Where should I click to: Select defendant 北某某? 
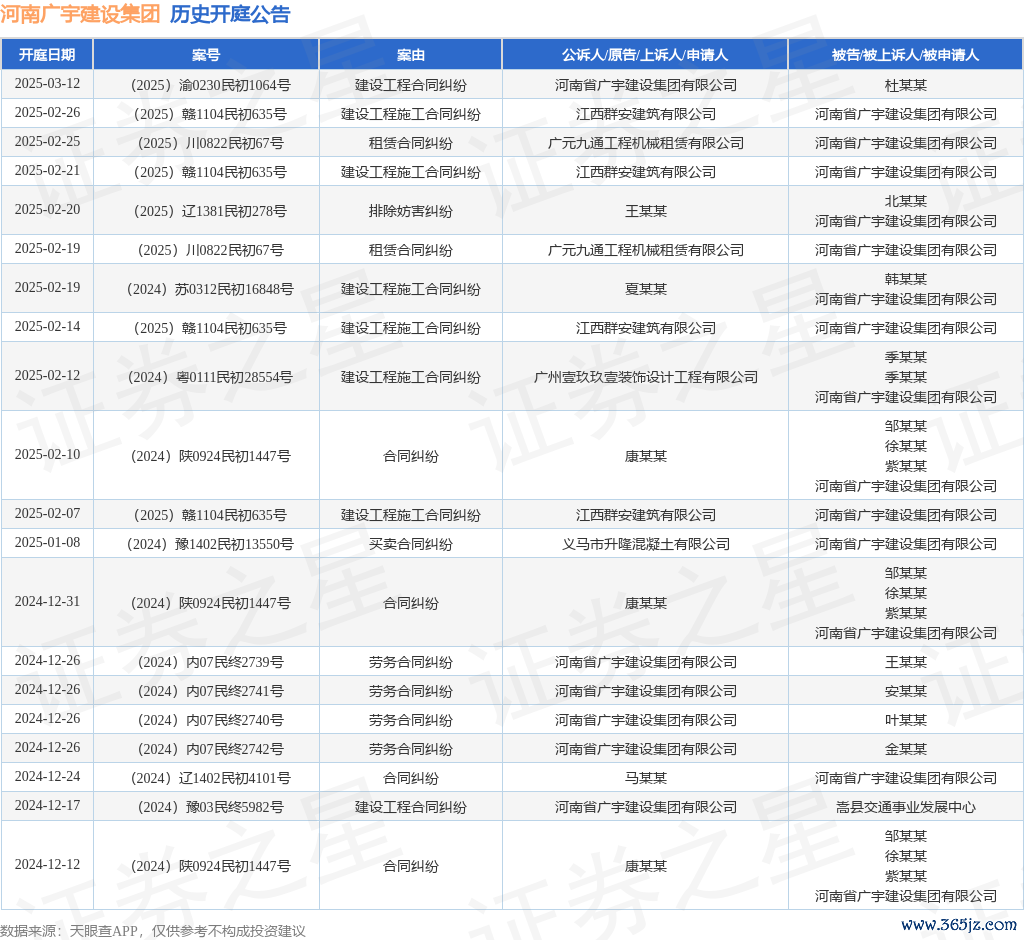tap(905, 201)
